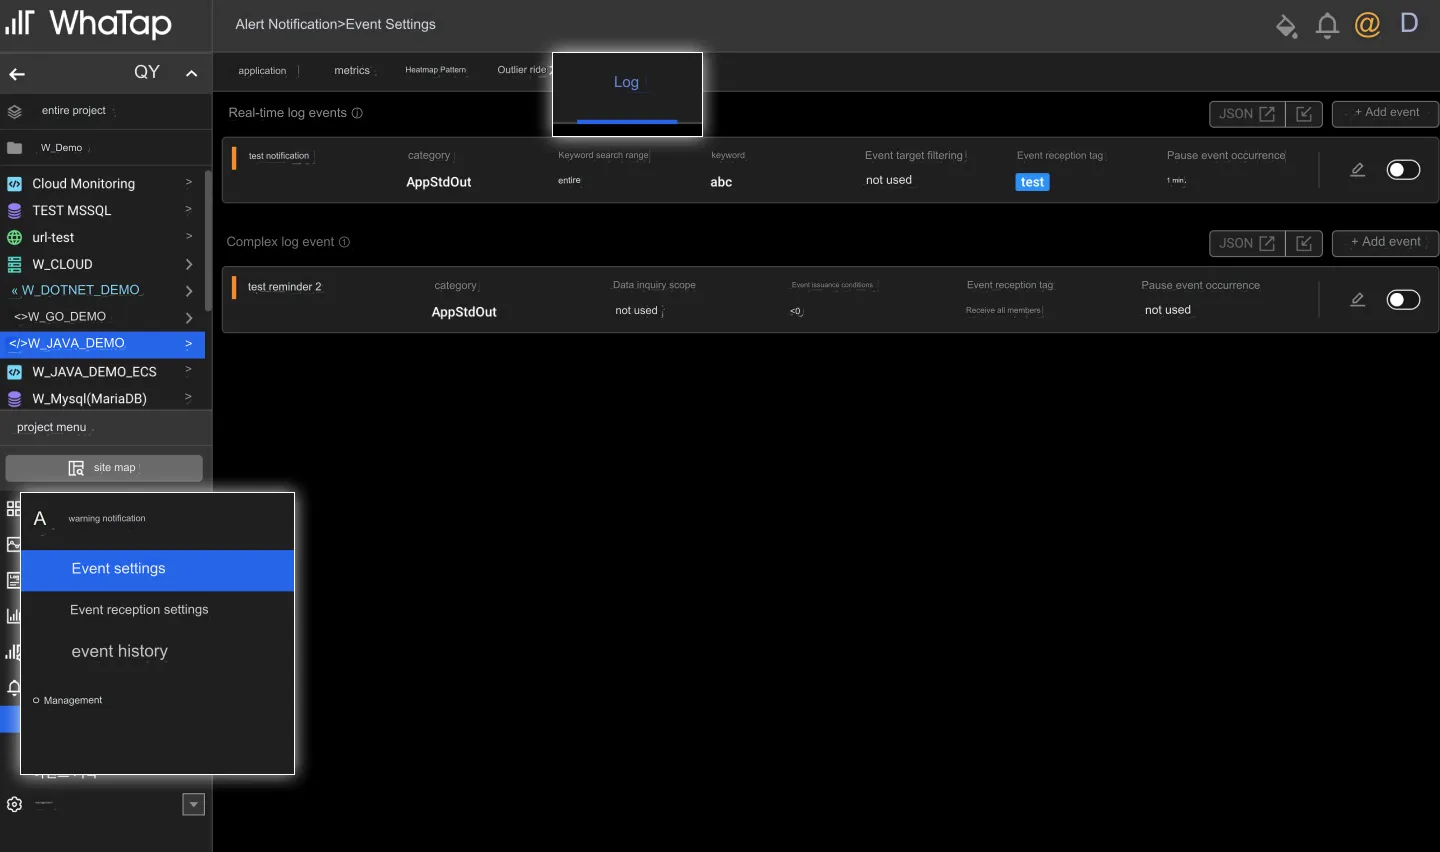Image resolution: width=1440 pixels, height=852 pixels.
Task: Click info icon beside Real-time log events
Action: click(x=357, y=113)
